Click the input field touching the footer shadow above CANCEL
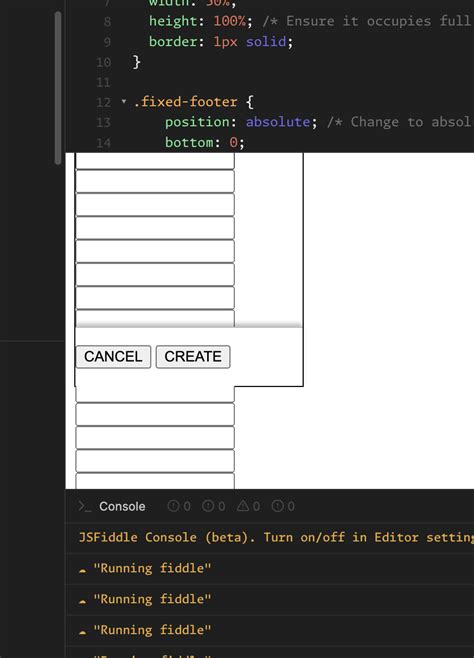474x658 pixels. pyautogui.click(x=155, y=318)
